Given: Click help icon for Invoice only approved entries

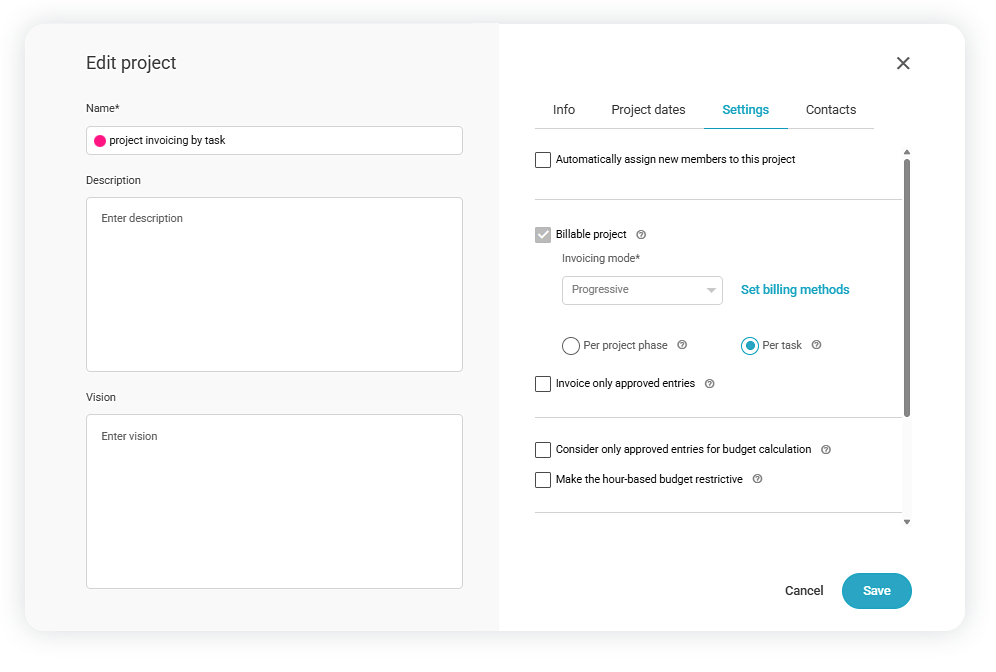Looking at the screenshot, I should point(709,384).
